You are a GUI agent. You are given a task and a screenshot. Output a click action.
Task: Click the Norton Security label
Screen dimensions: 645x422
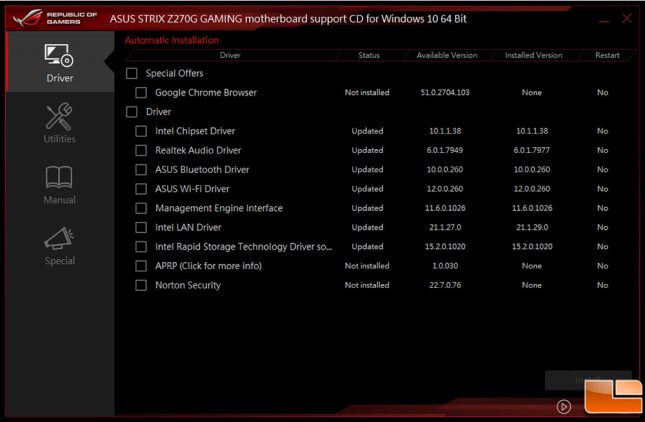[188, 285]
